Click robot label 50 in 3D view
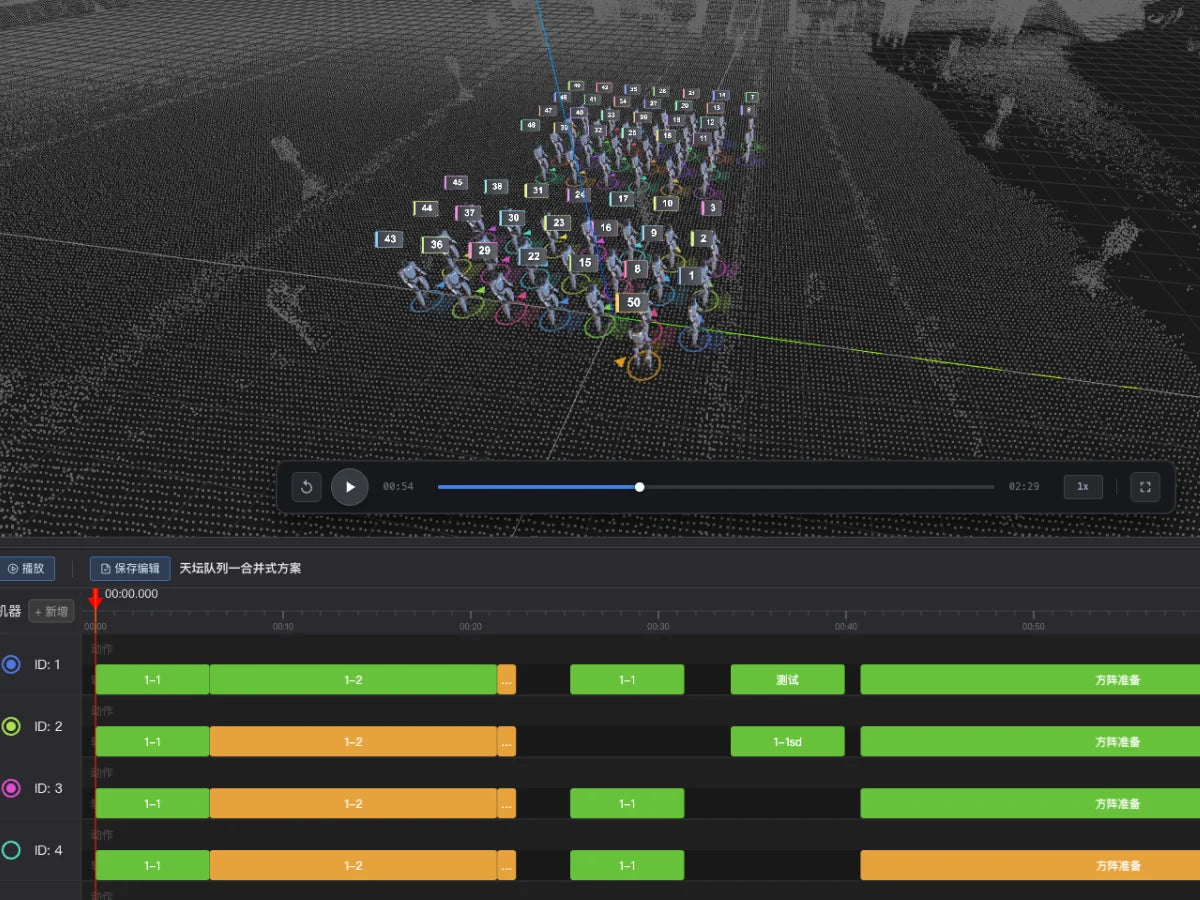This screenshot has height=900, width=1200. point(632,302)
